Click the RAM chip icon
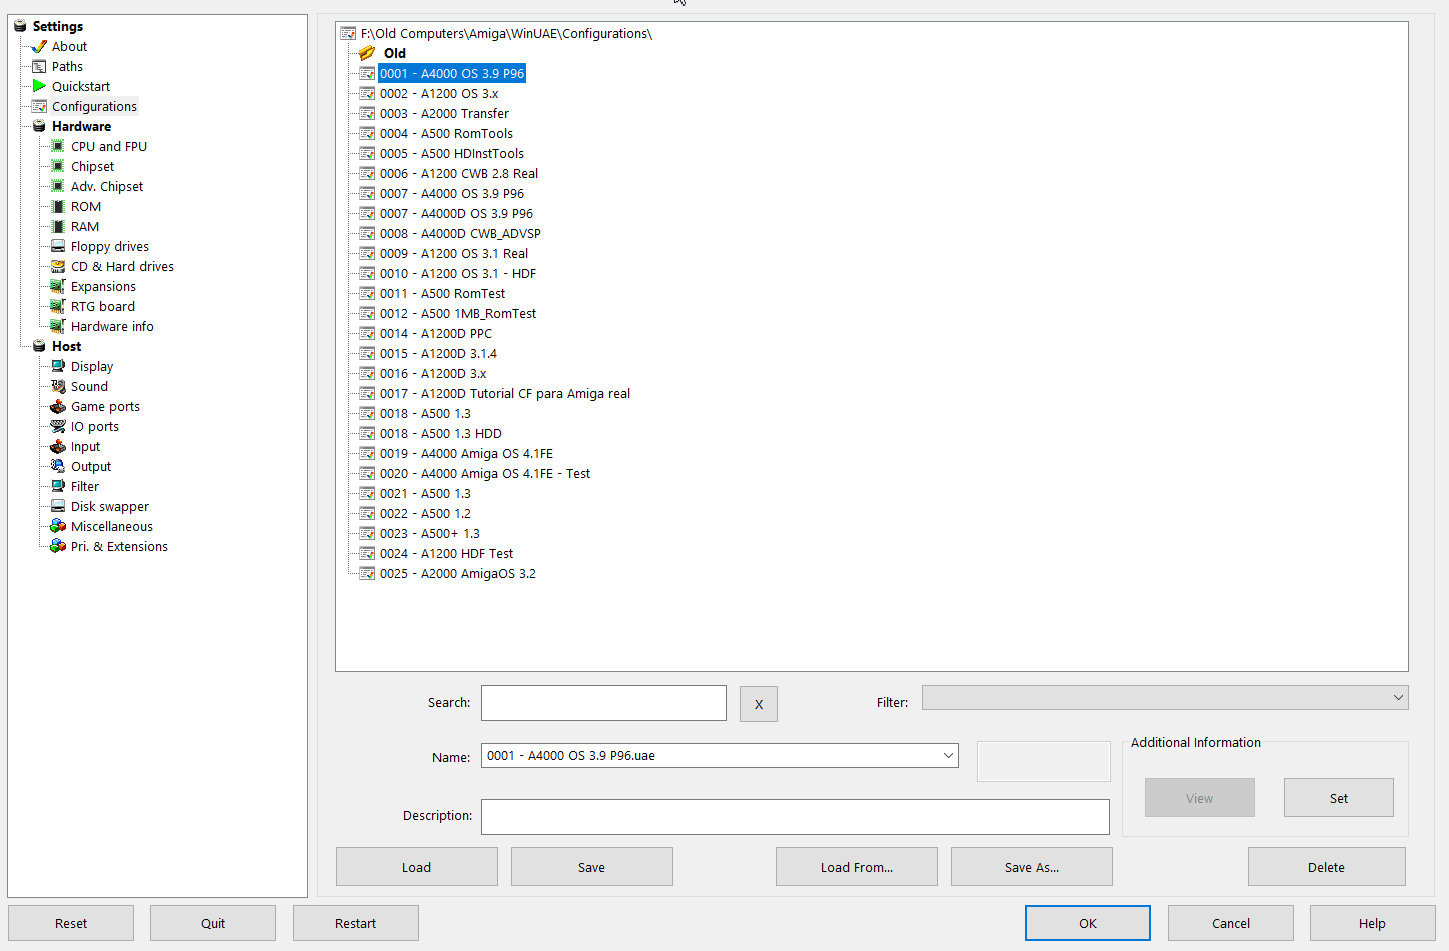 pyautogui.click(x=58, y=226)
